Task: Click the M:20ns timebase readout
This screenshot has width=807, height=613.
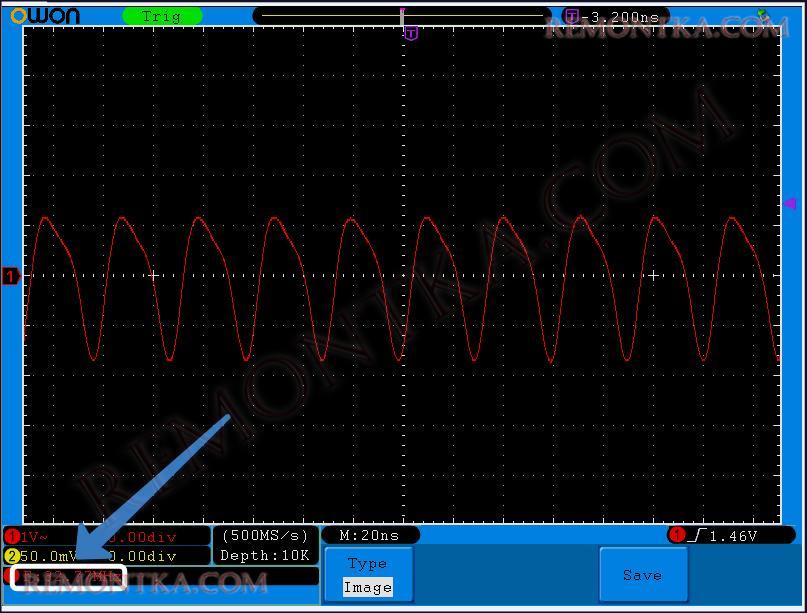Action: [370, 535]
